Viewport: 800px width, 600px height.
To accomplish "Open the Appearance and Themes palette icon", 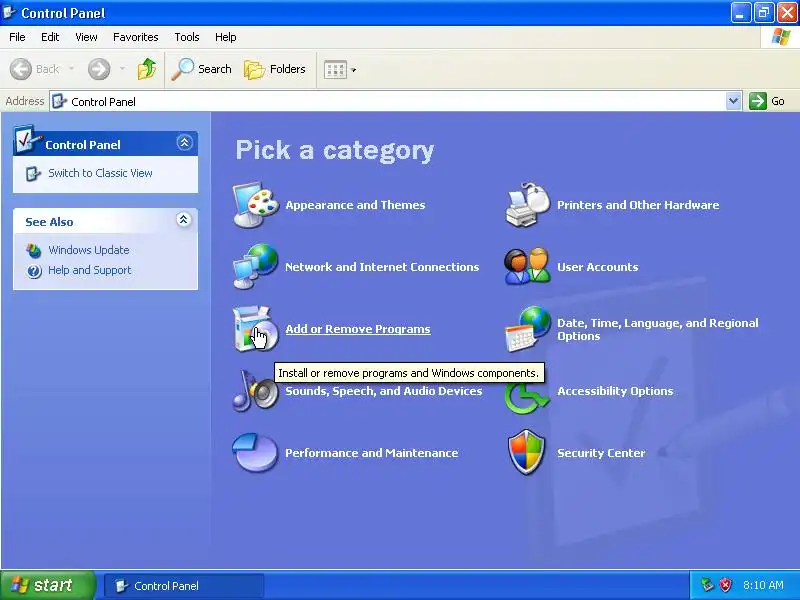I will (256, 205).
